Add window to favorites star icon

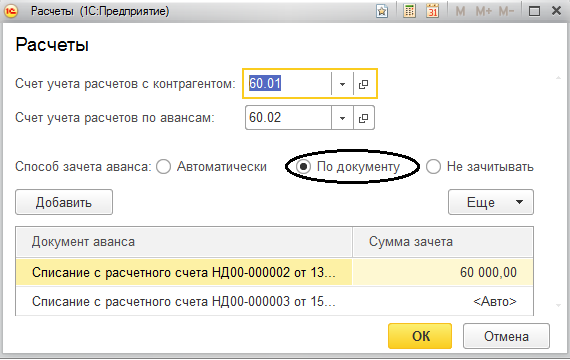382,11
